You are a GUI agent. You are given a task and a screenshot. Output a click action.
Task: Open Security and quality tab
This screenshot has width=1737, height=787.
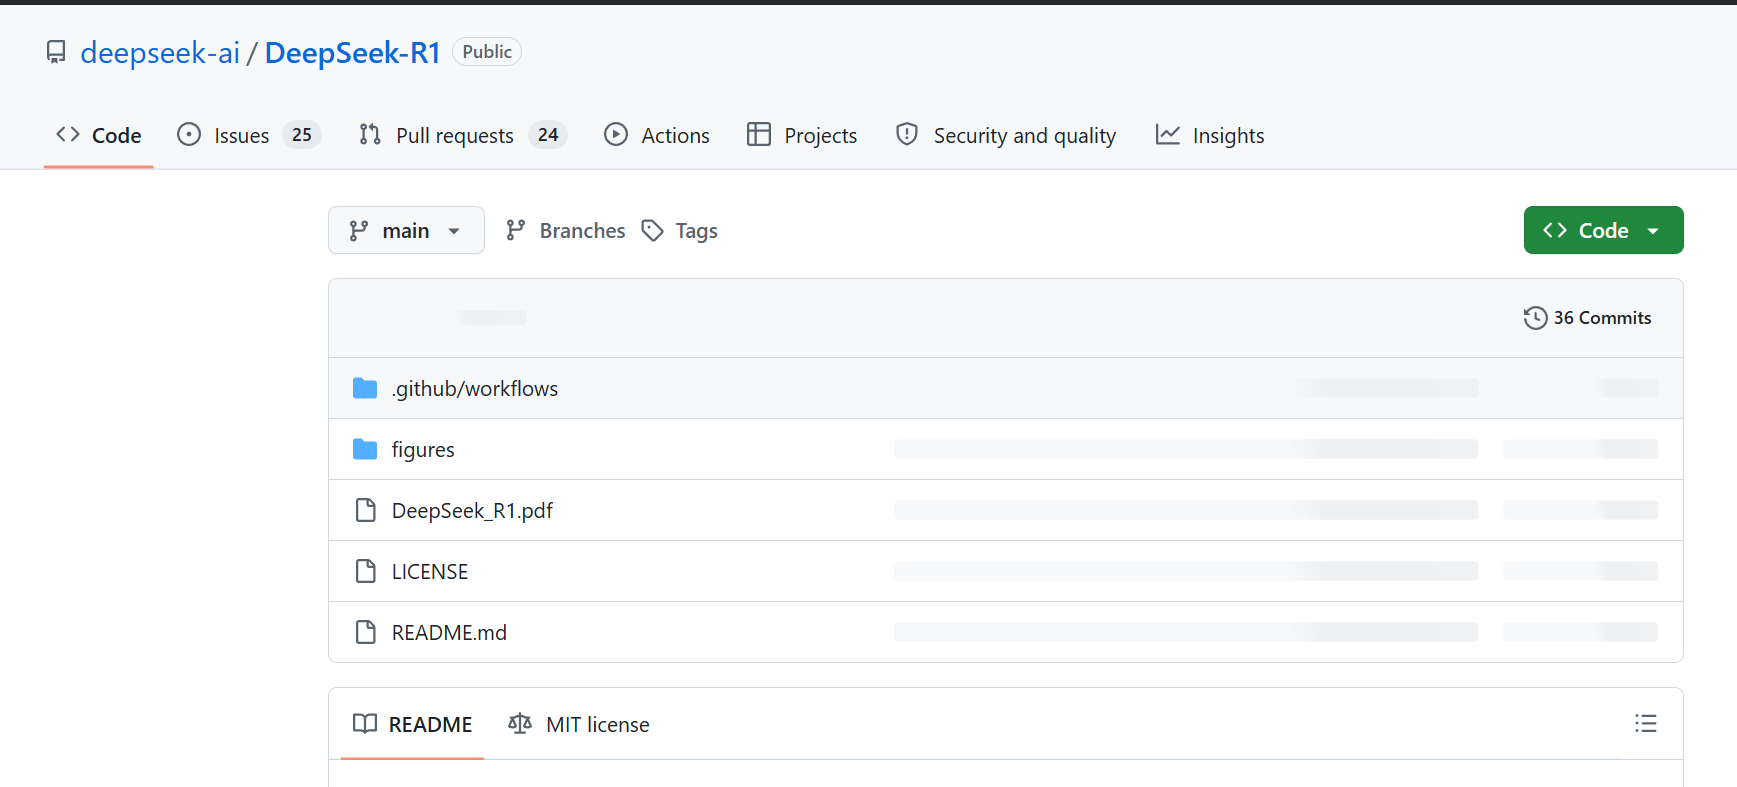pos(1006,135)
